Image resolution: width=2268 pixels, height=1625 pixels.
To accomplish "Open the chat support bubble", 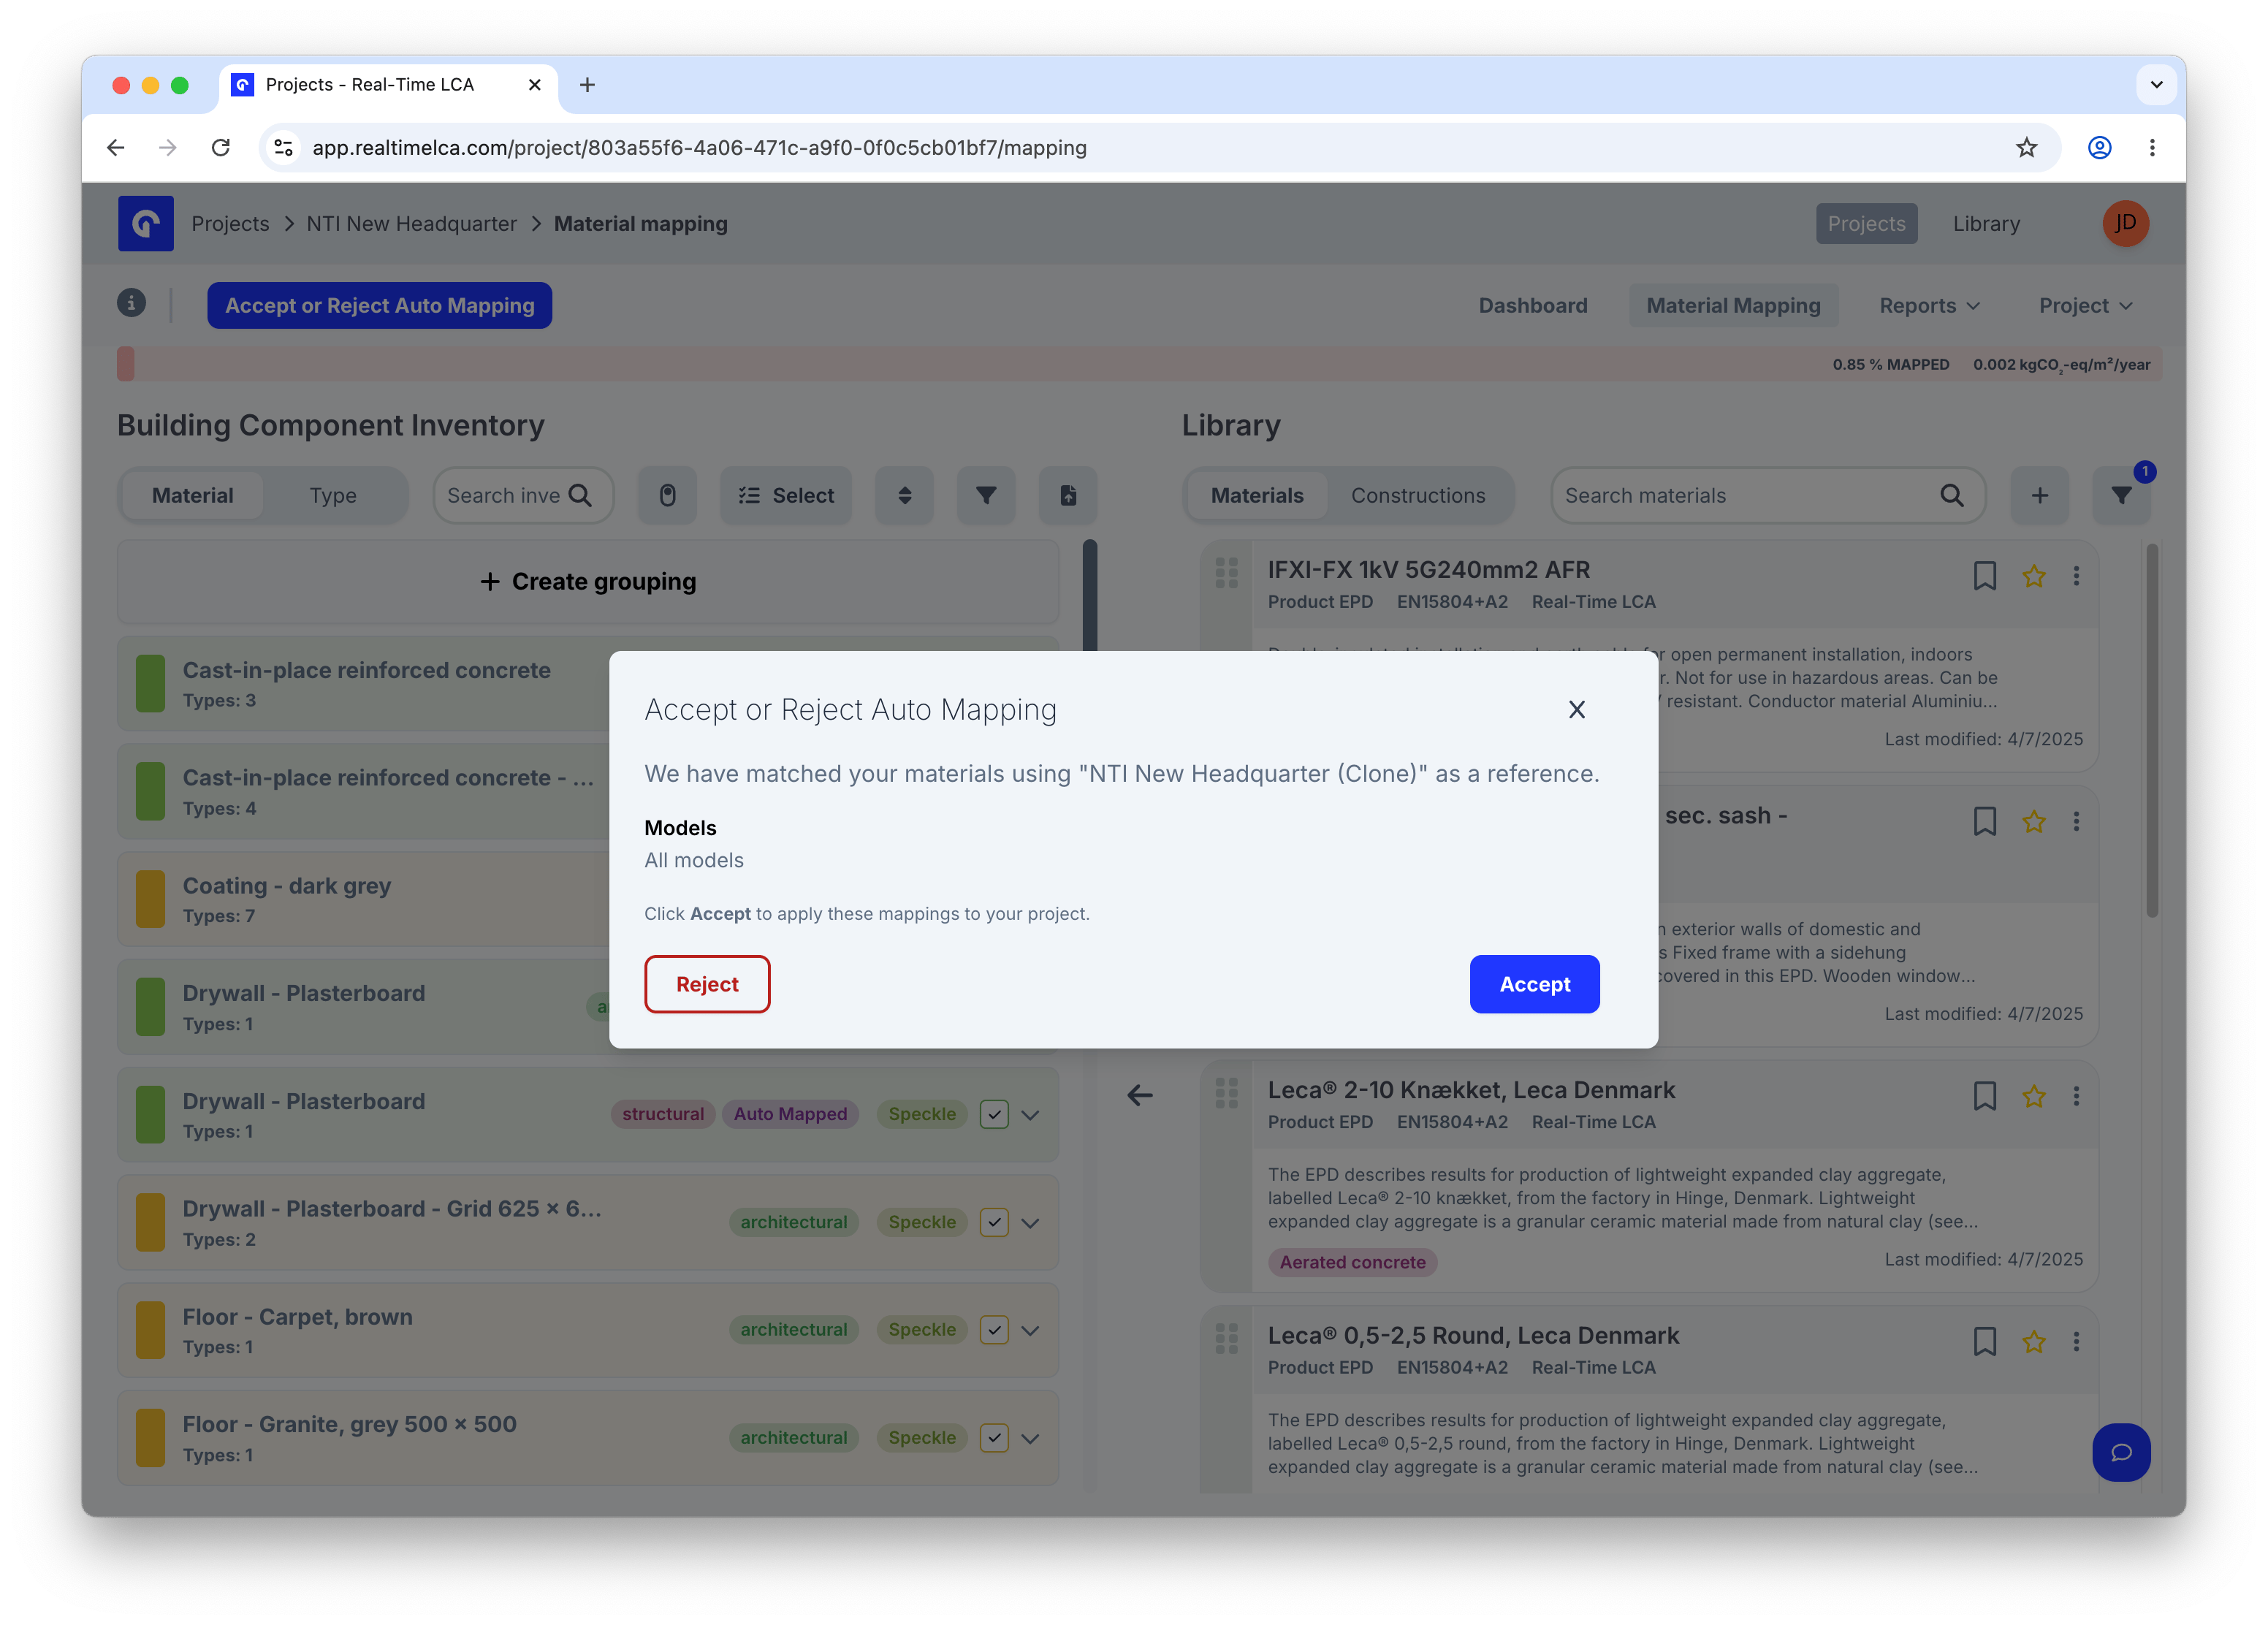I will (2121, 1452).
